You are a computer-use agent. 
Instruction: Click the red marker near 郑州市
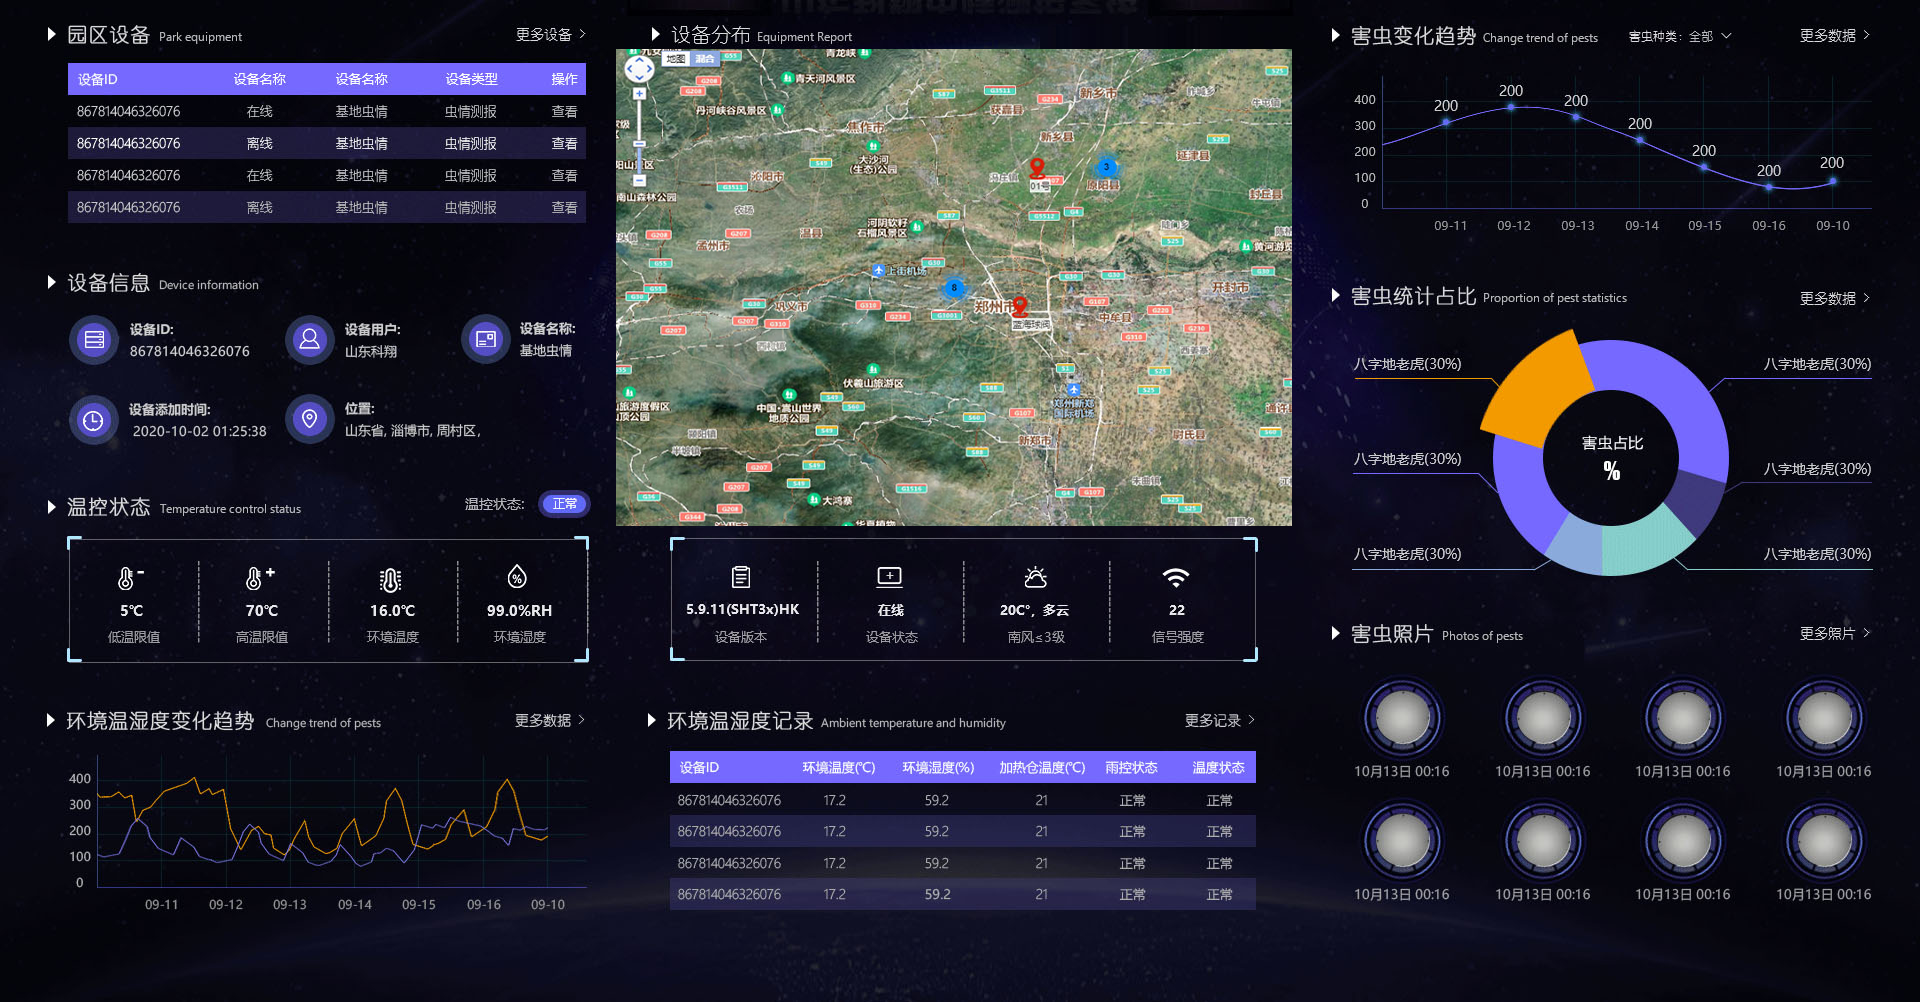point(1019,306)
